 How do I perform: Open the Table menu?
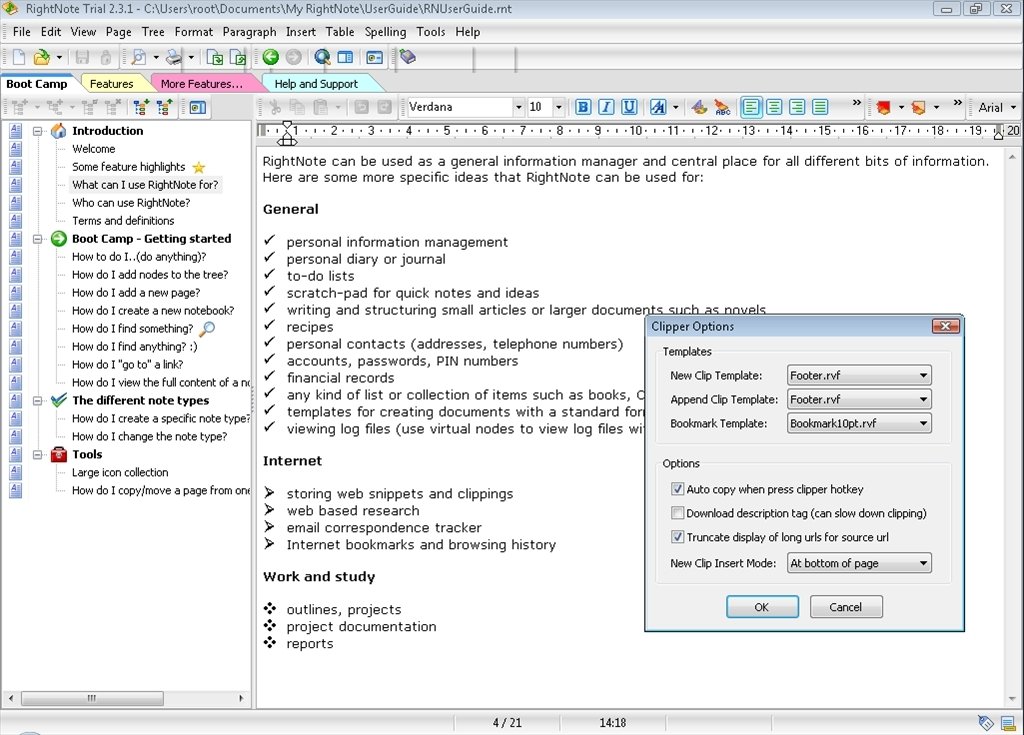coord(340,31)
